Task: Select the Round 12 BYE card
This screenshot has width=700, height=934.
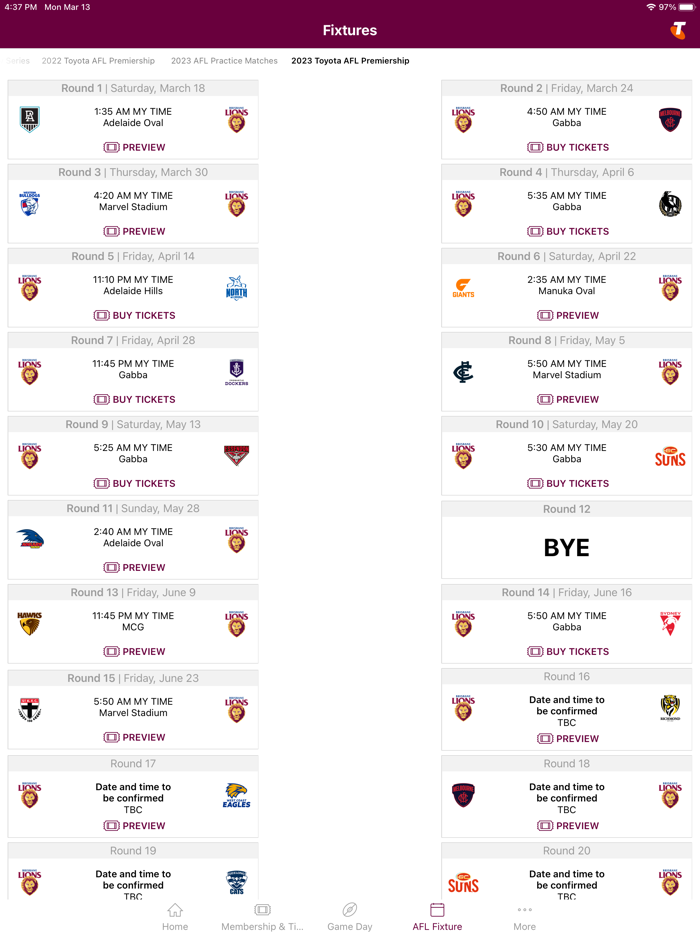Action: (x=568, y=546)
